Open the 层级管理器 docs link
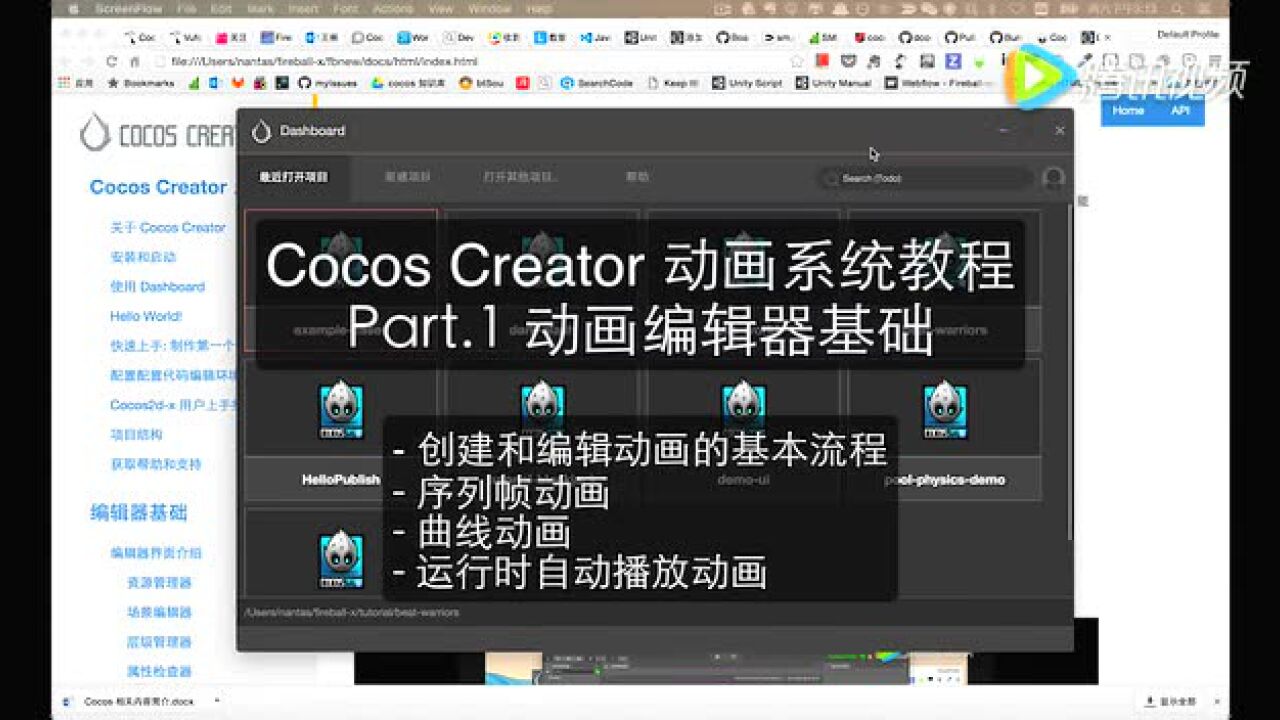 [x=159, y=642]
